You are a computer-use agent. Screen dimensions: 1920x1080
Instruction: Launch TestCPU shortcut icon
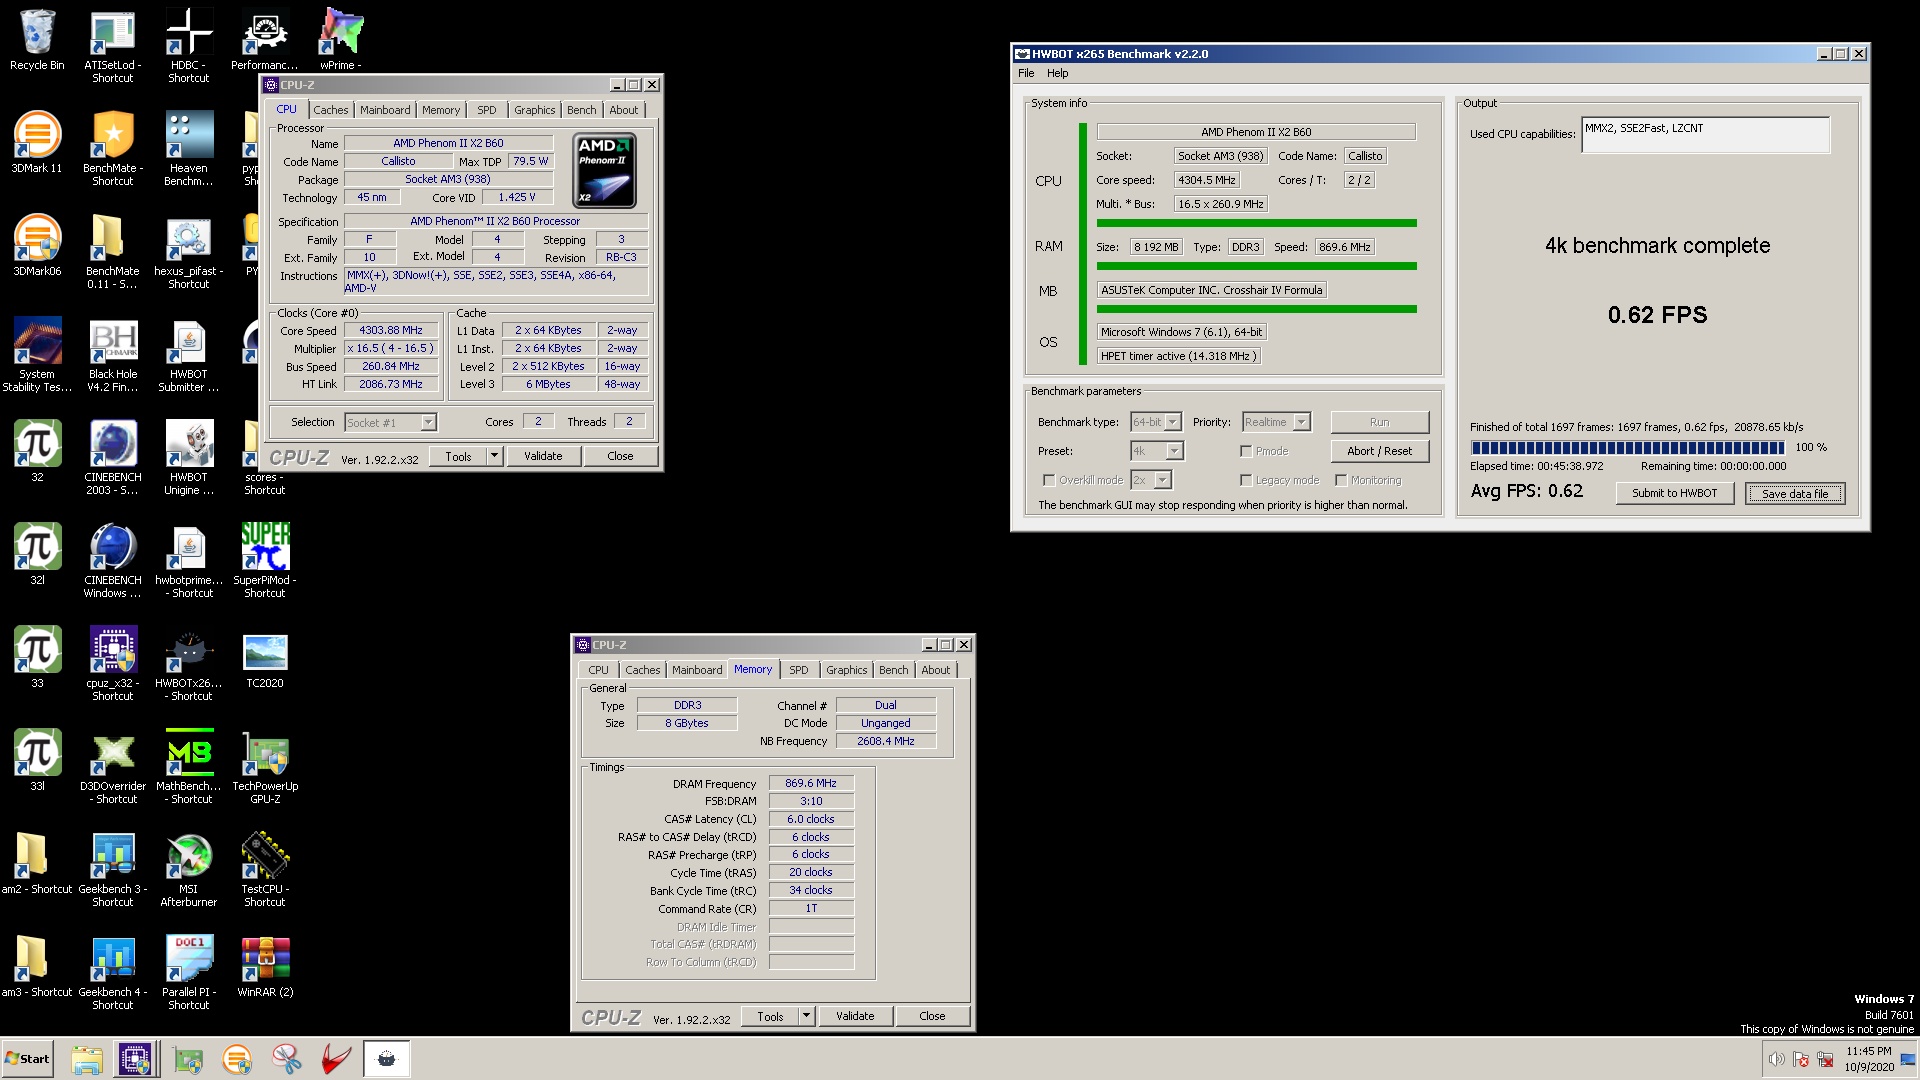(265, 870)
